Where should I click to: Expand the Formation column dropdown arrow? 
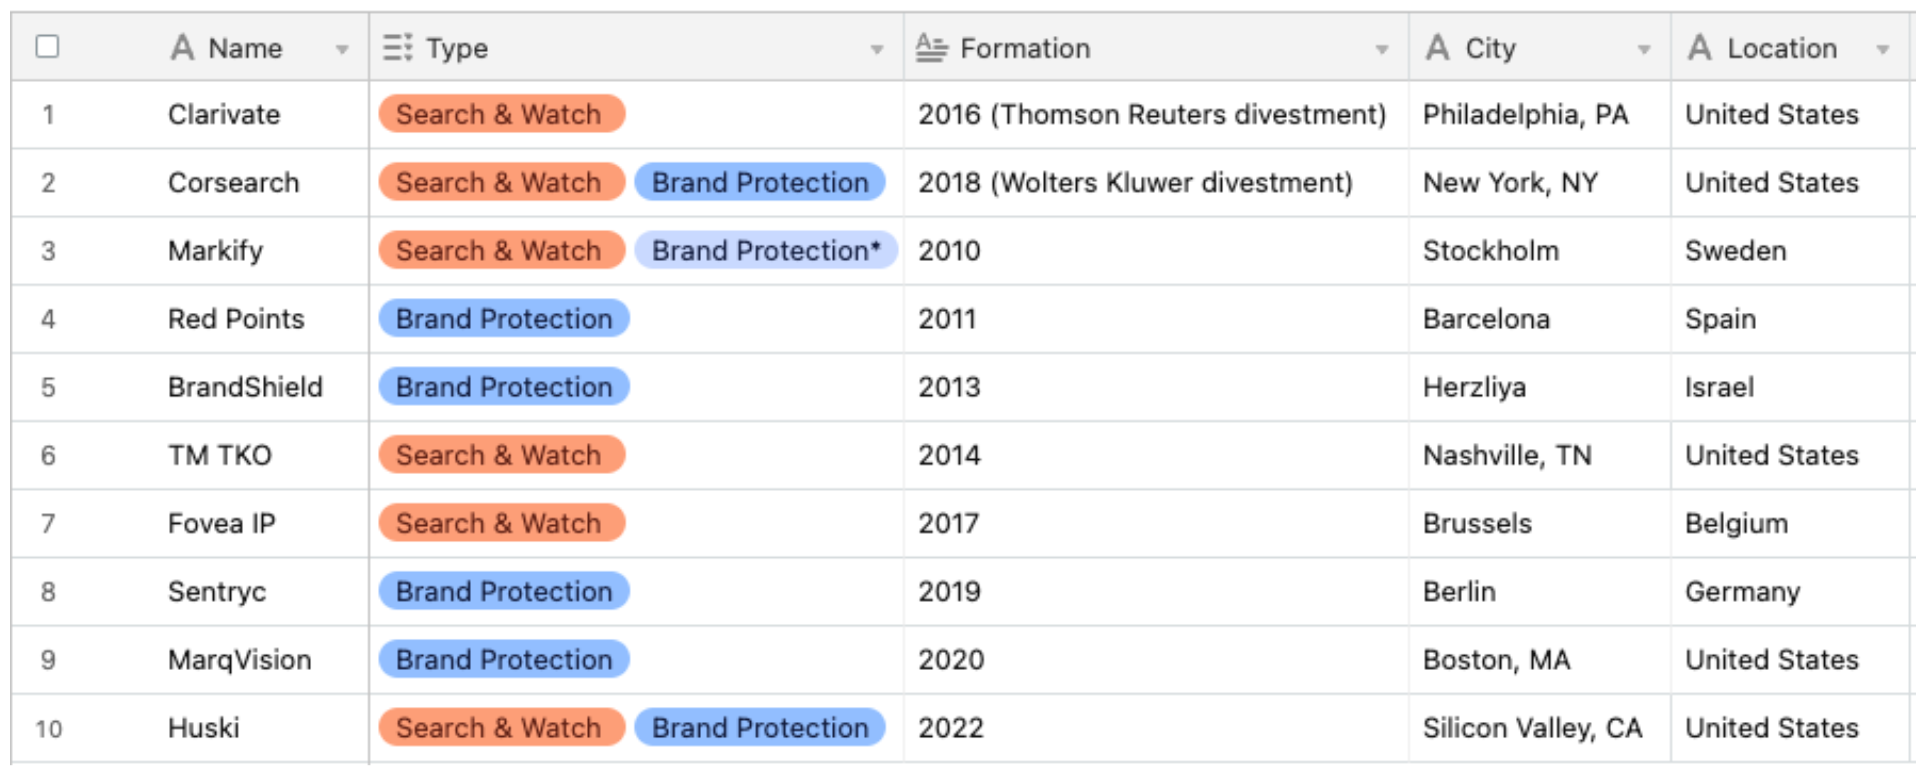click(x=1382, y=49)
